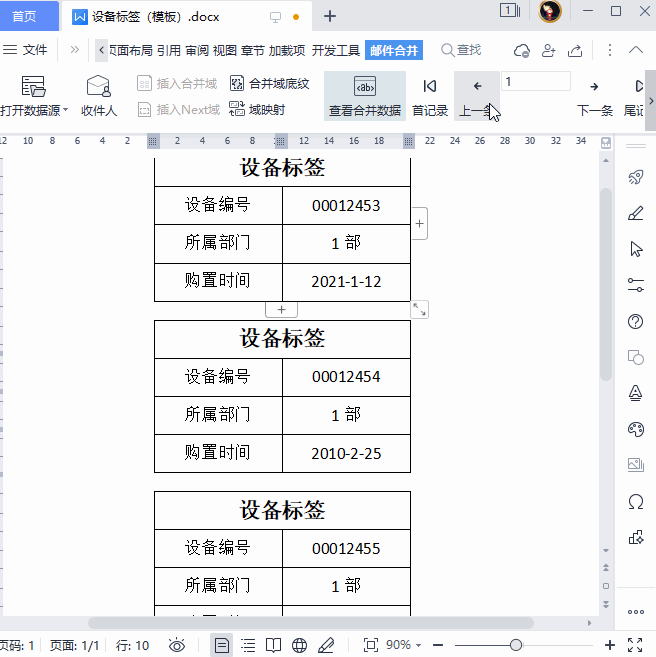Open the data source icon

tap(33, 86)
